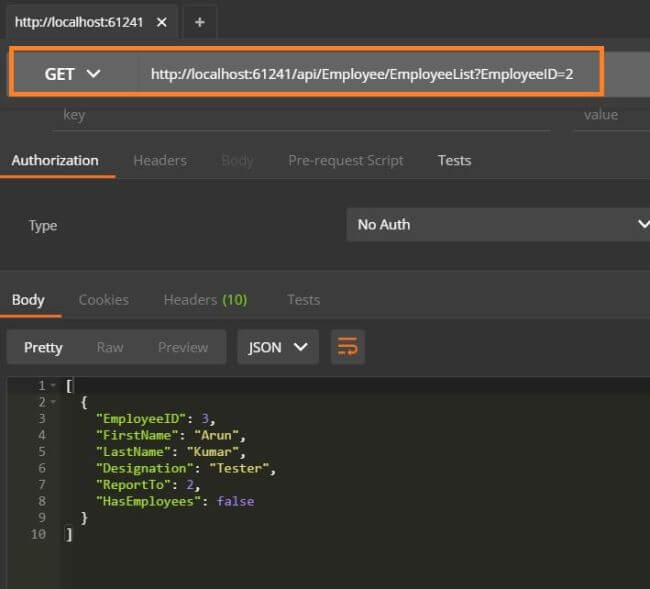Switch to request Authorization tab
The image size is (650, 589).
click(x=55, y=160)
